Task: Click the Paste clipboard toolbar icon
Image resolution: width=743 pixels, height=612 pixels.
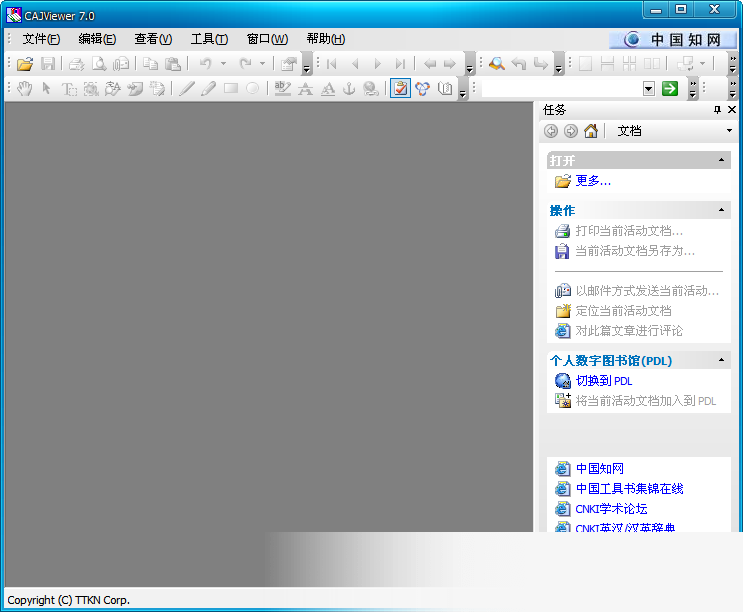Action: tap(172, 63)
